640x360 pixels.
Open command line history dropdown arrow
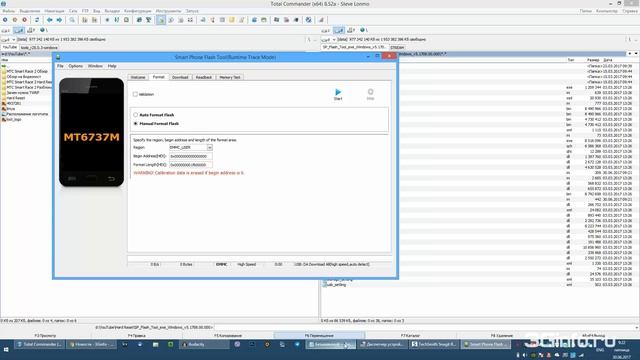coord(637,327)
